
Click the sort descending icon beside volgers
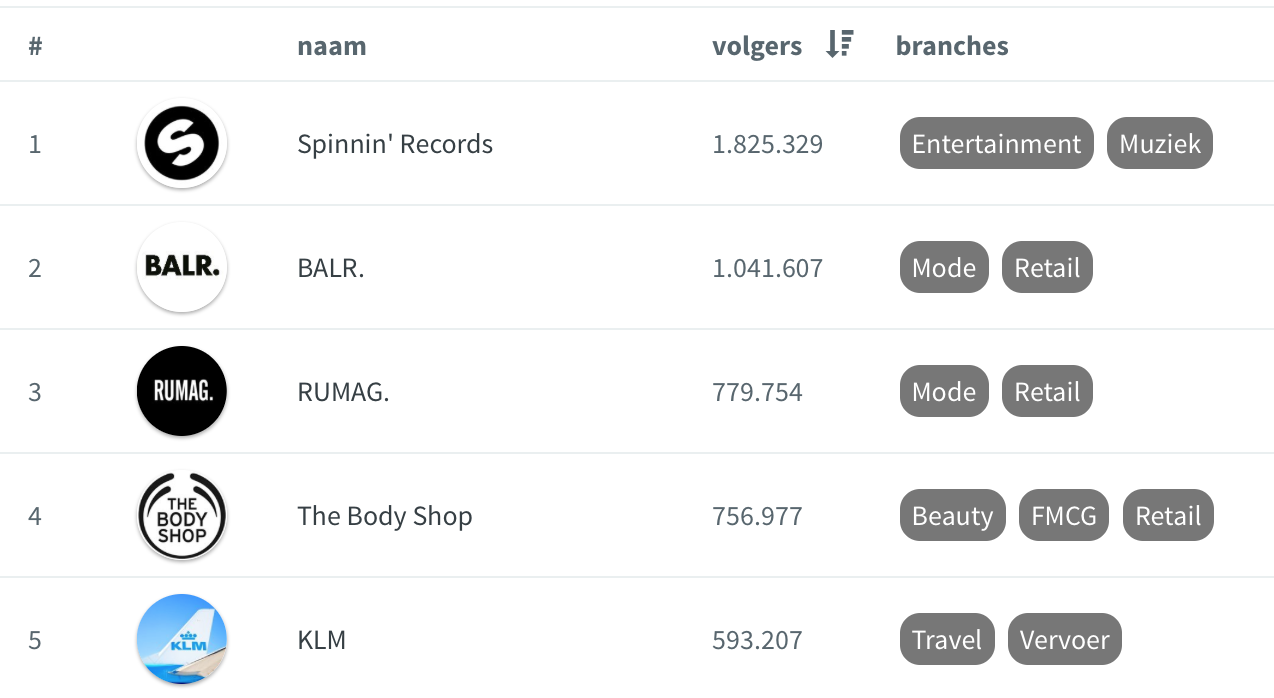839,45
